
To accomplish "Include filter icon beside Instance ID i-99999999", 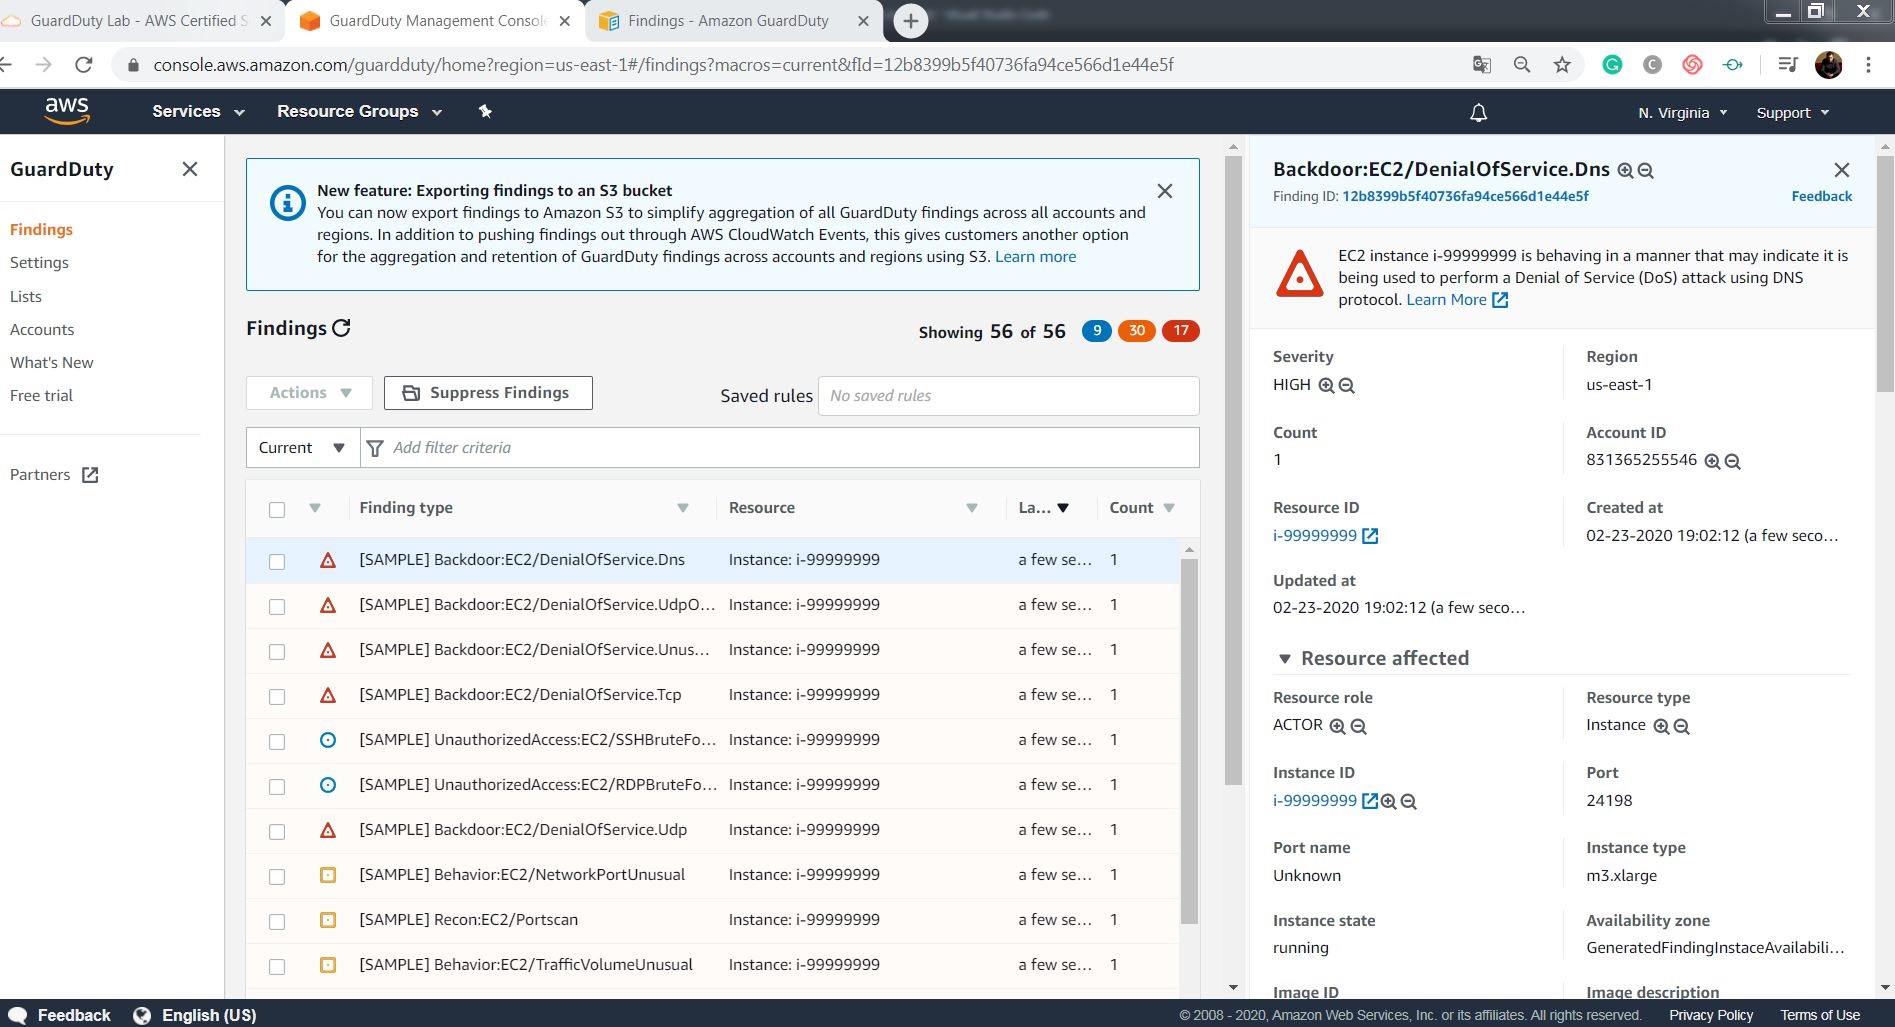I will click(x=1388, y=801).
